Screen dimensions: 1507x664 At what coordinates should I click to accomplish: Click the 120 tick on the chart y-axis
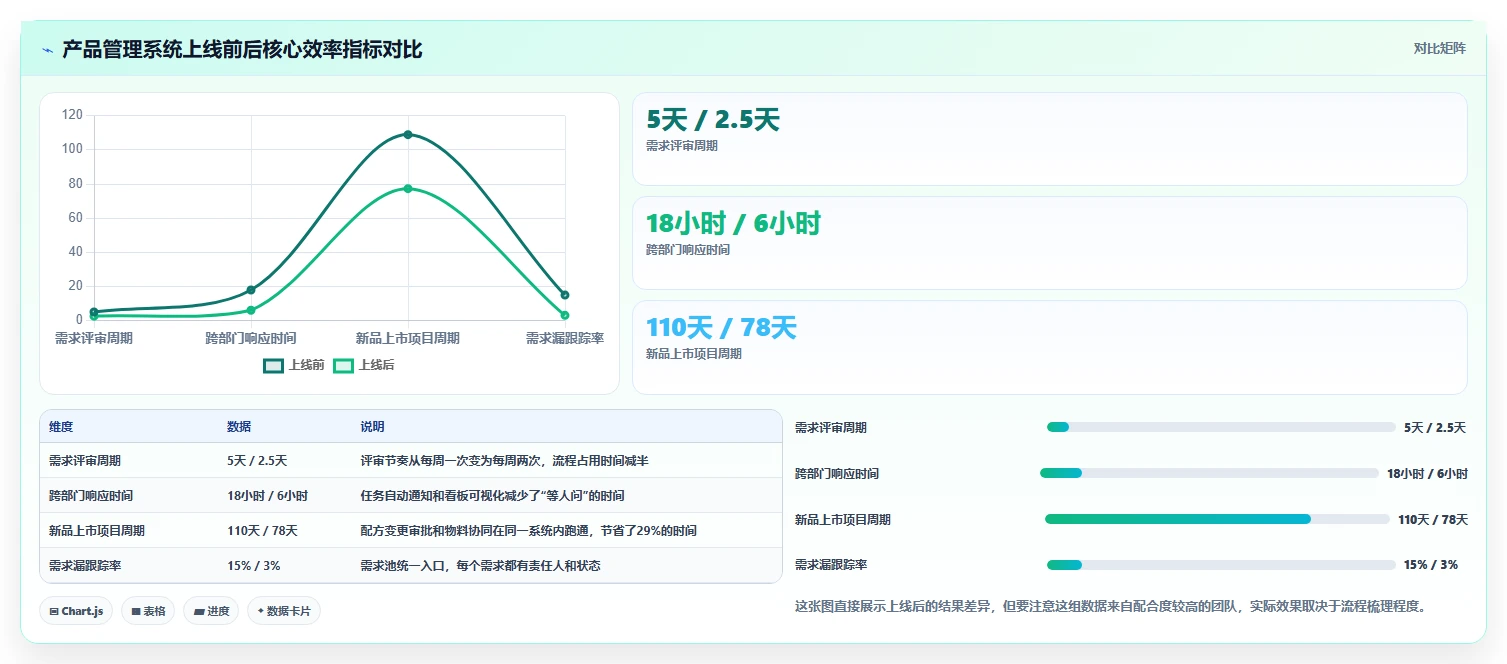(x=72, y=115)
